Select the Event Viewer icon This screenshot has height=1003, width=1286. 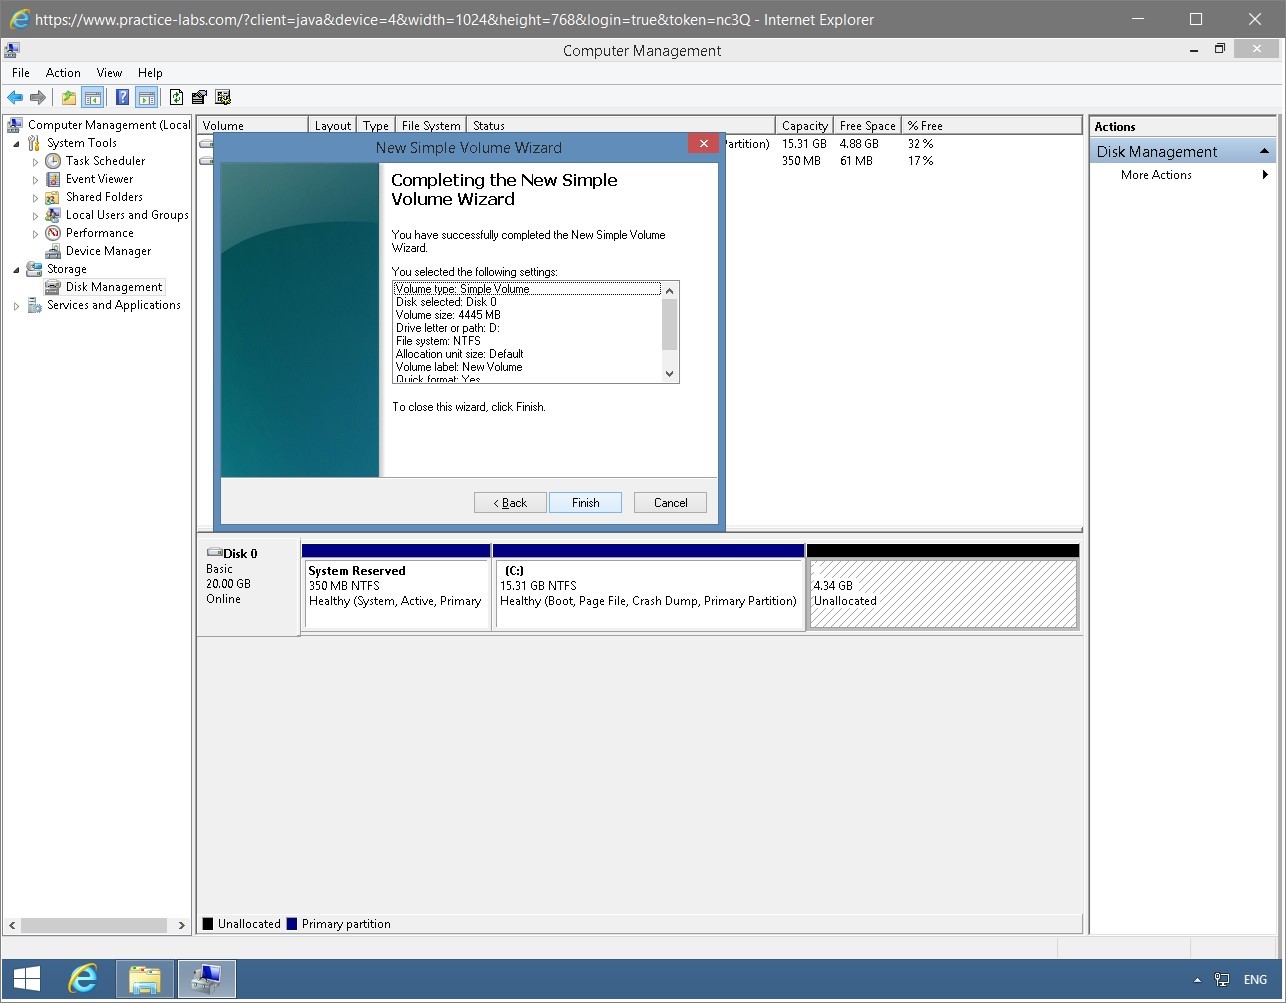[51, 179]
